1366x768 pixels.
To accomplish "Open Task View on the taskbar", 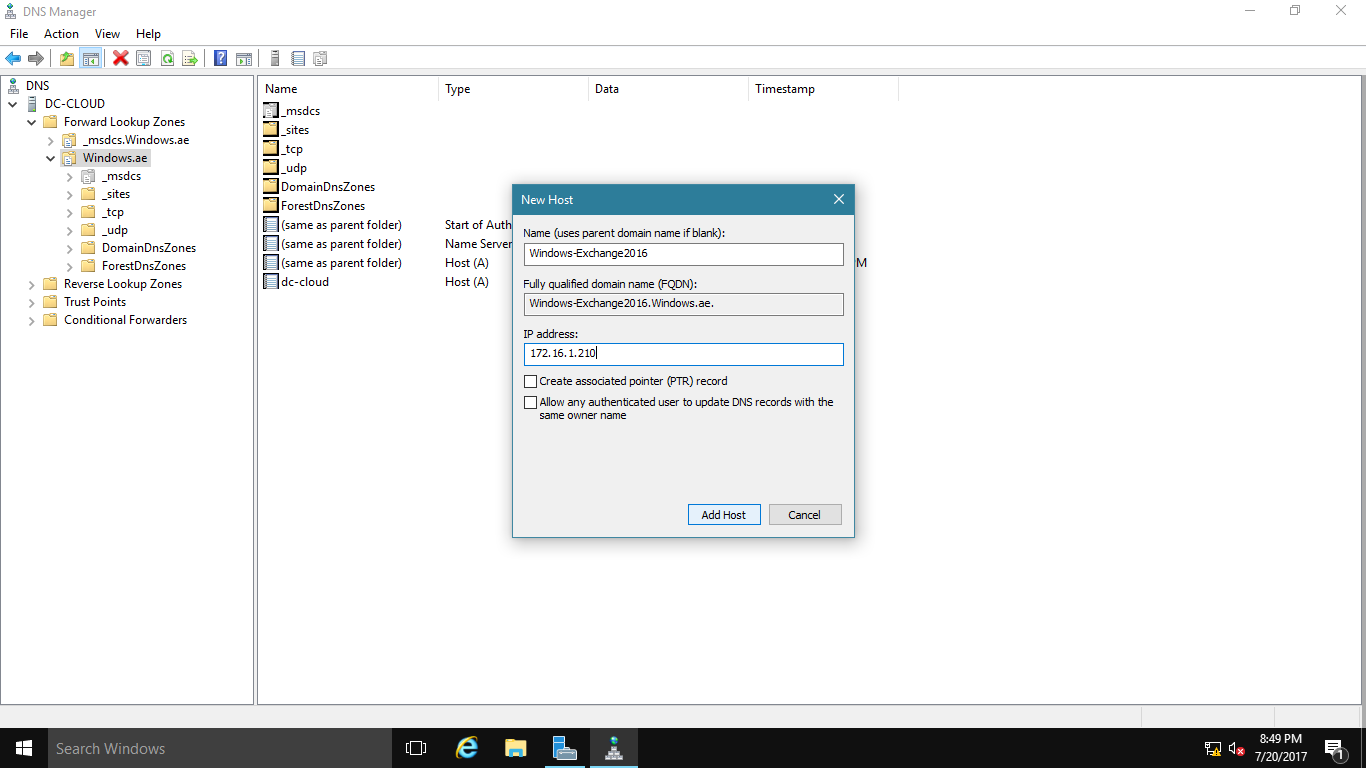I will click(x=416, y=748).
